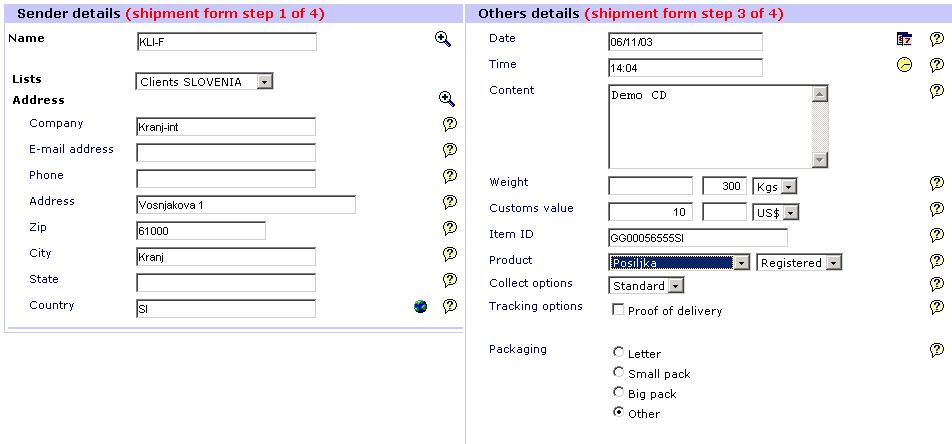The height and width of the screenshot is (444, 952).
Task: Open help for the Time field
Action: [937, 65]
